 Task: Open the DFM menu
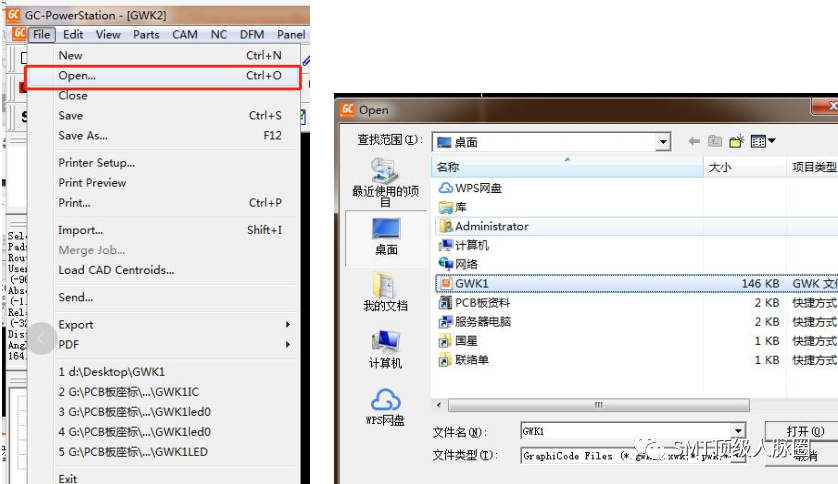[x=252, y=35]
